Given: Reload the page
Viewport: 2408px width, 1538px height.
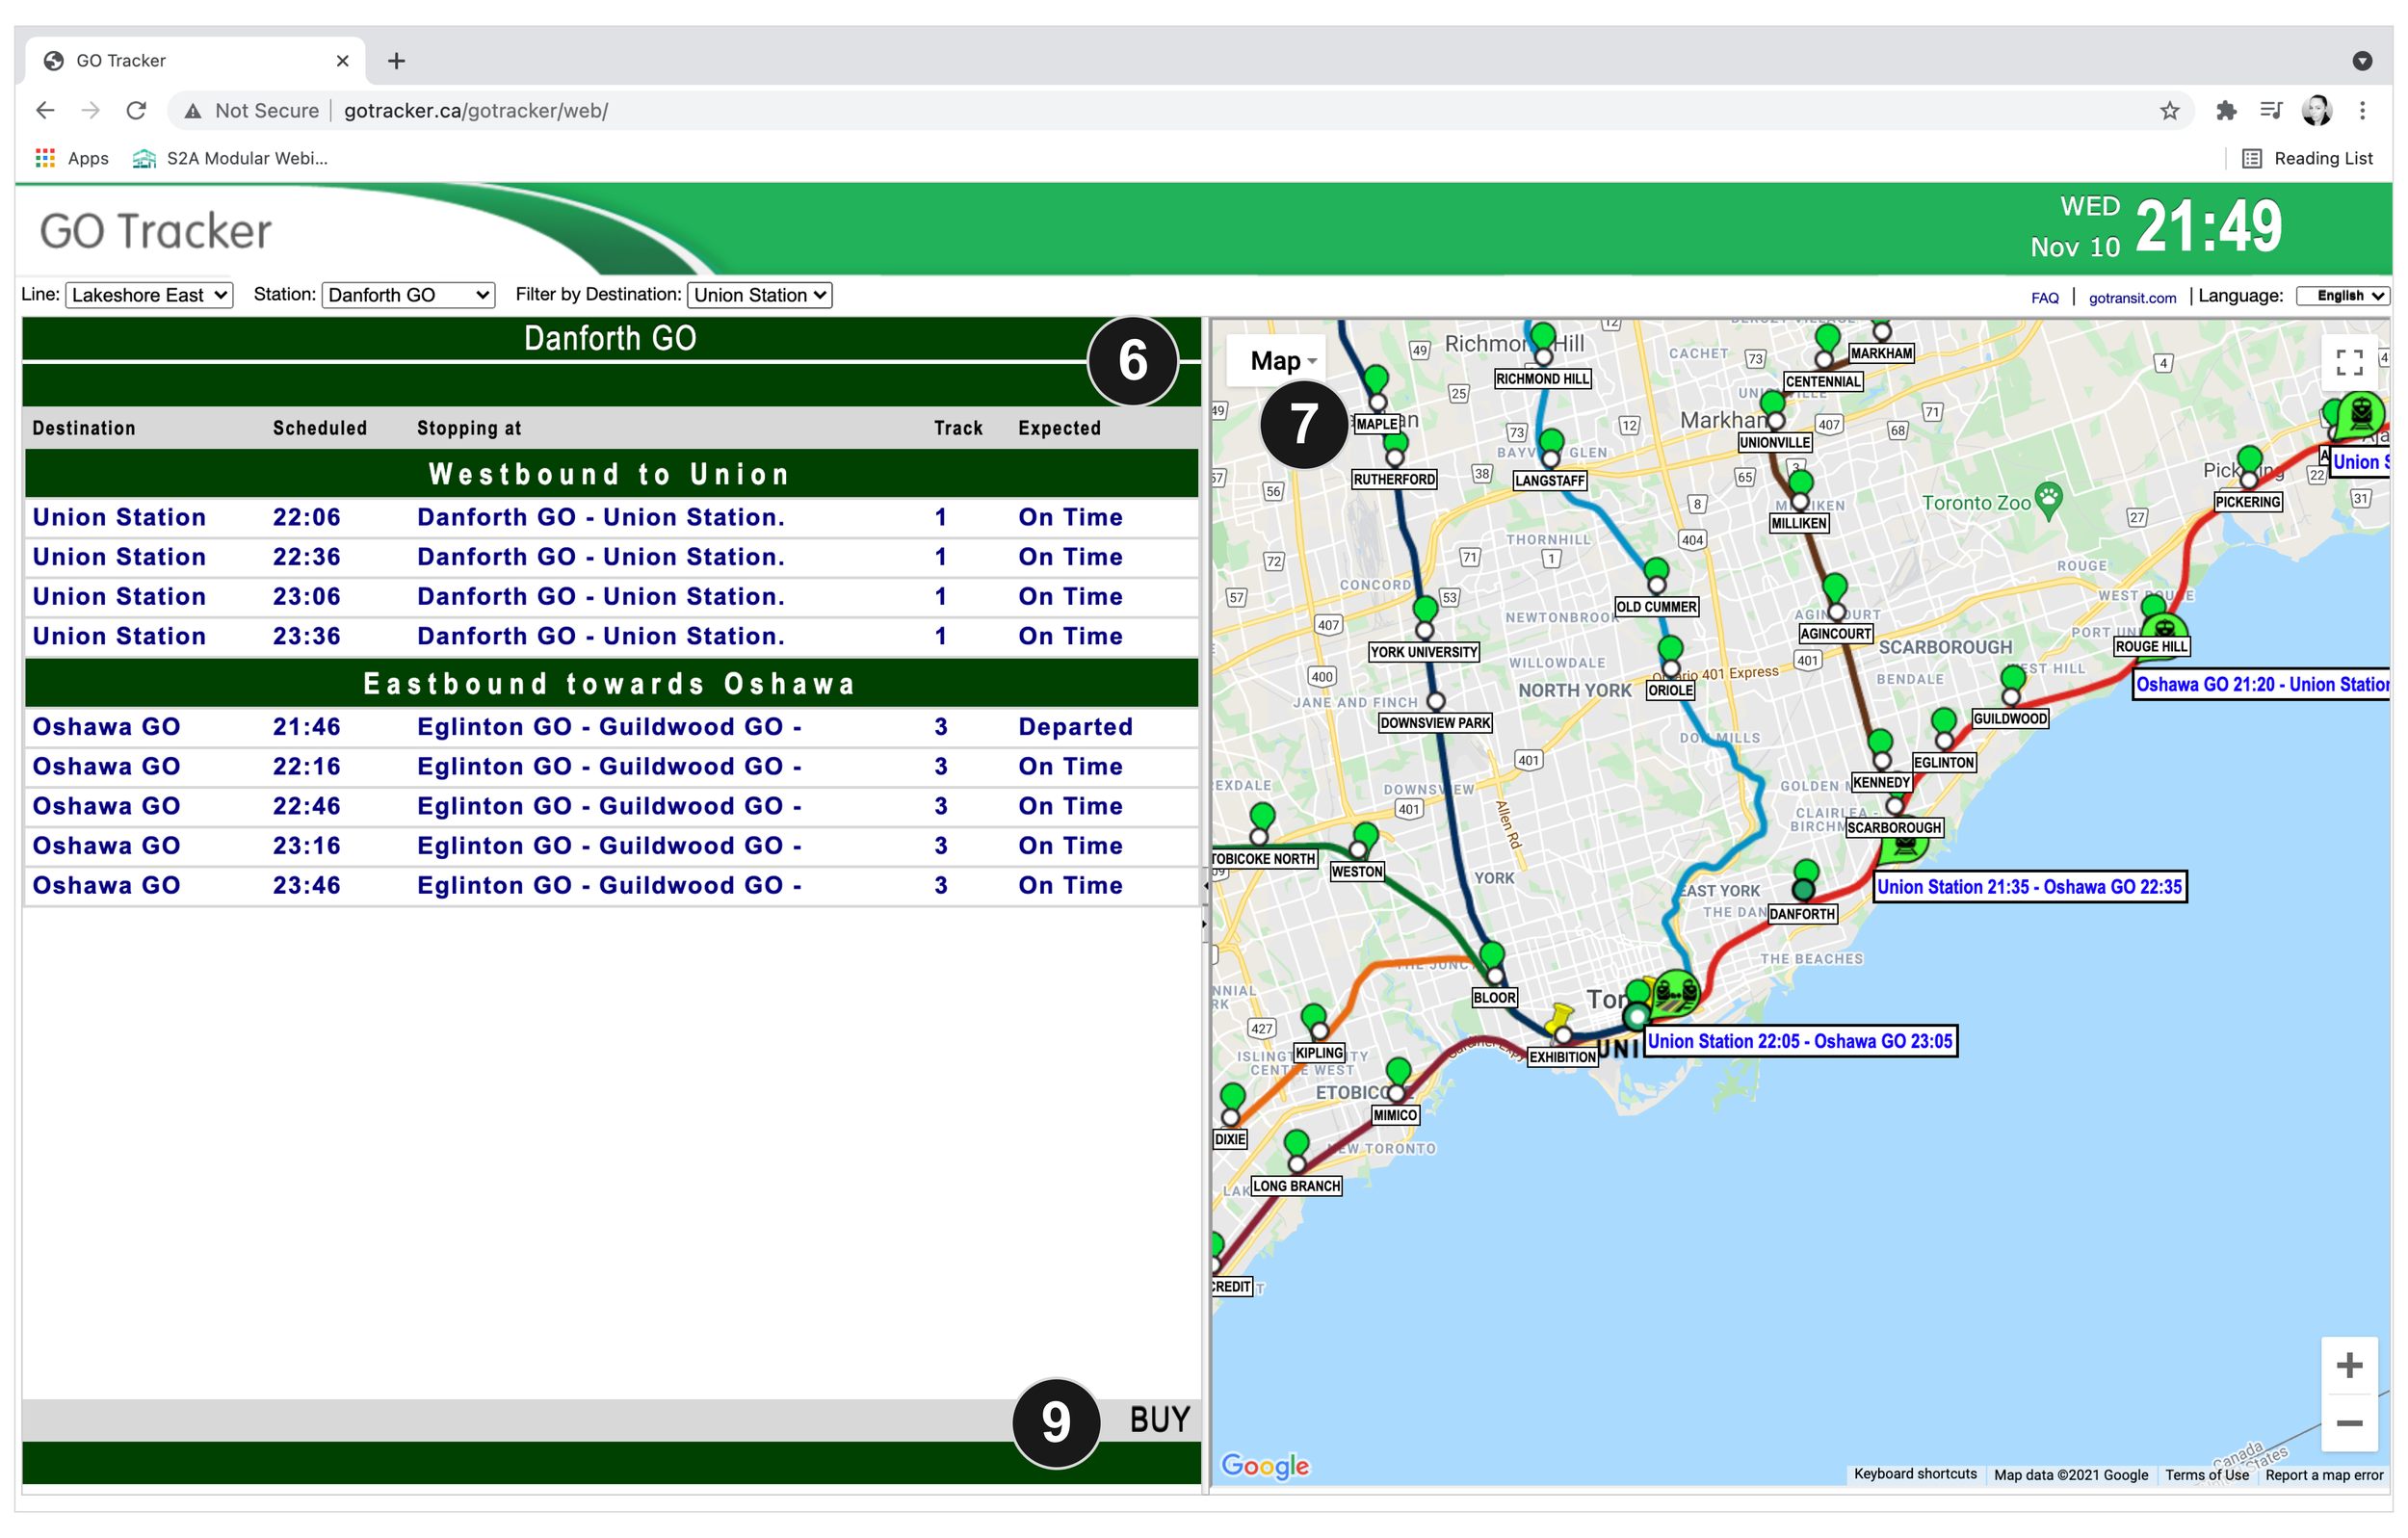Looking at the screenshot, I should 137,111.
